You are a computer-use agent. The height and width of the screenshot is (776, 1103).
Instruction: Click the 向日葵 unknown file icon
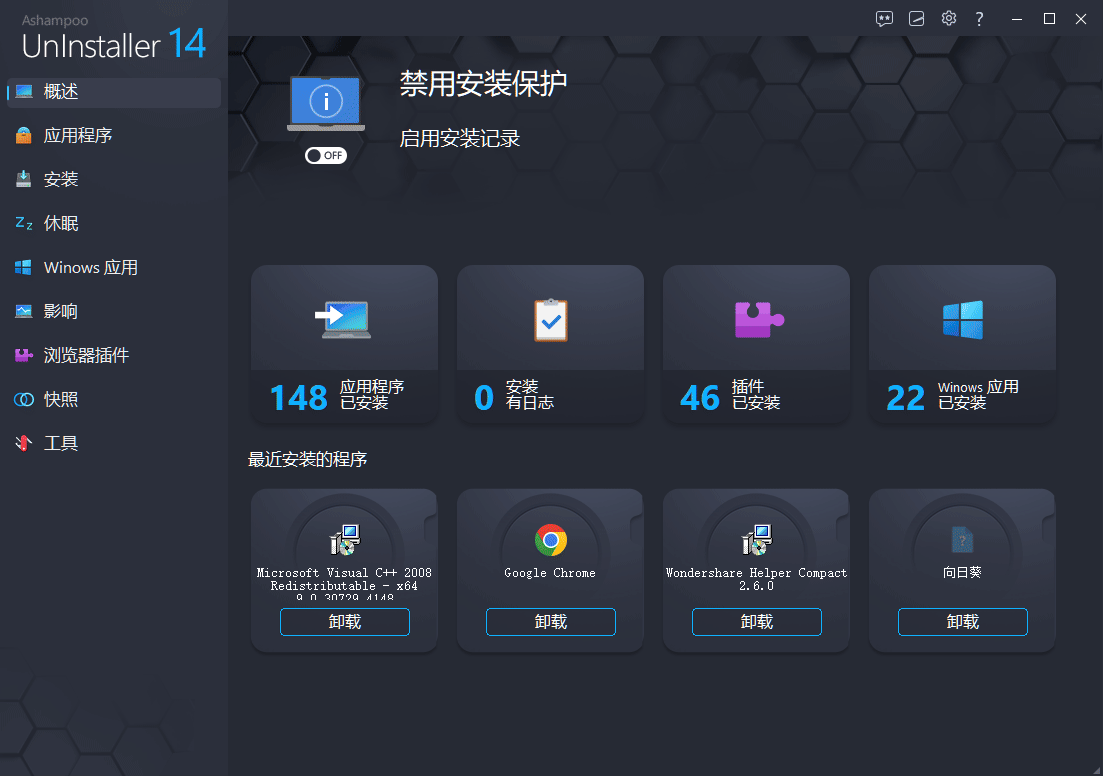[x=962, y=540]
